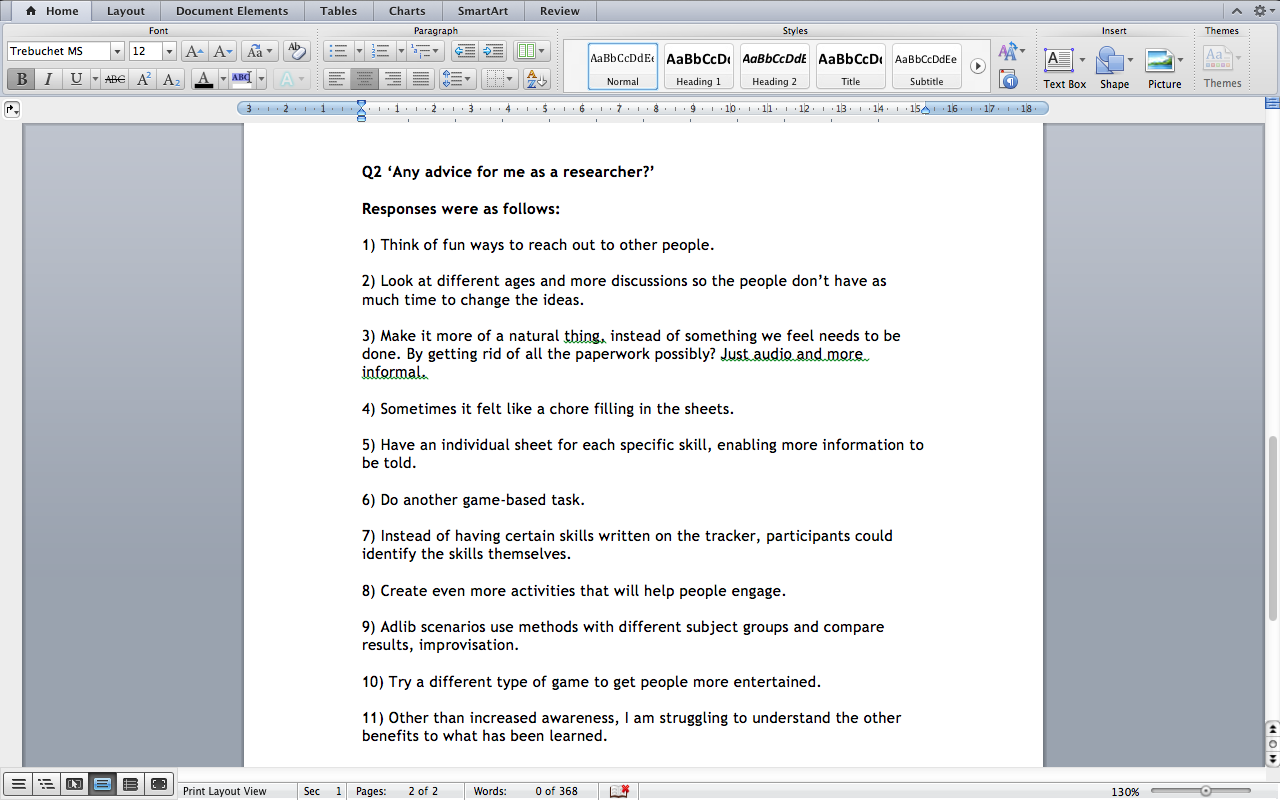The height and width of the screenshot is (800, 1280).
Task: Click the word count in status bar
Action: (556, 791)
